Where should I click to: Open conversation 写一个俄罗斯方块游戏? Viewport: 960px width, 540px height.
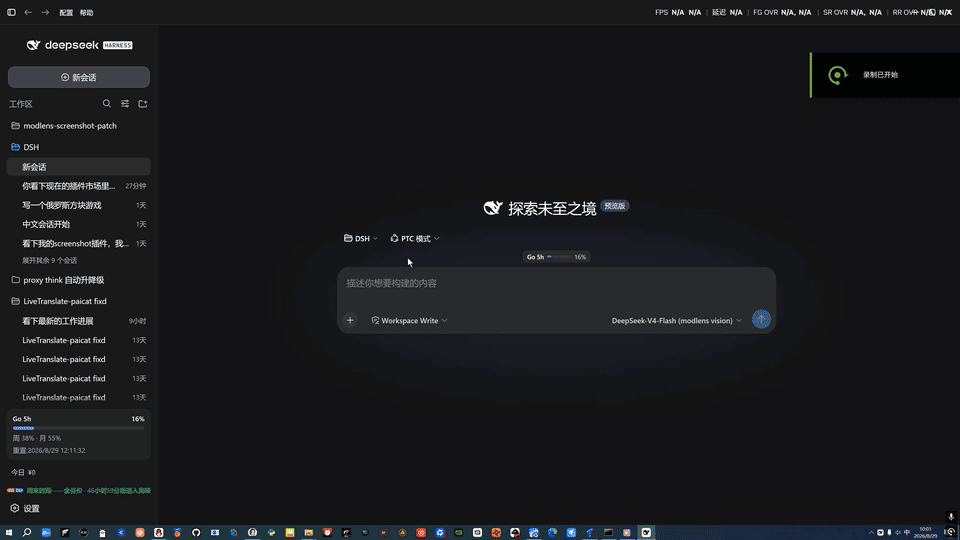pos(78,205)
